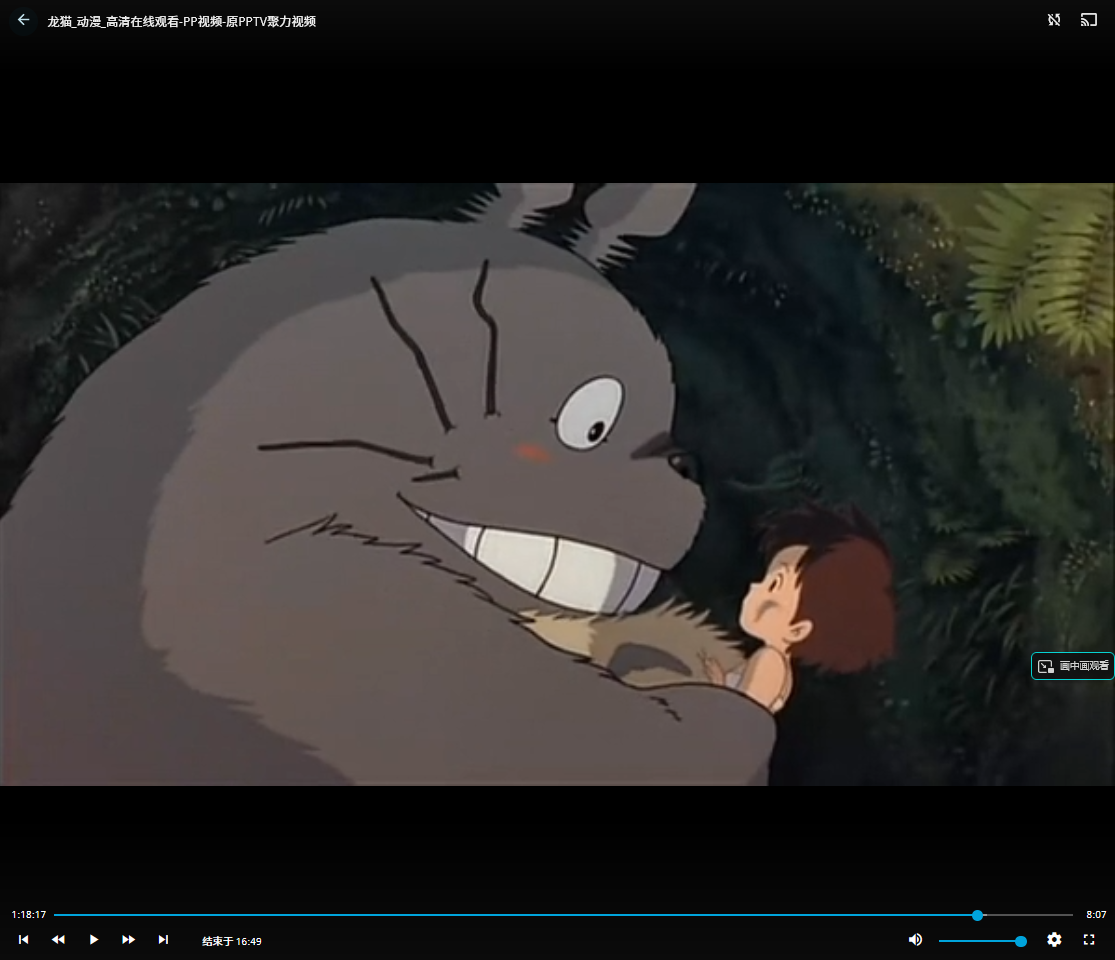1115x960 pixels.
Task: Click the video title 龙猫_动漫 text
Action: [181, 21]
